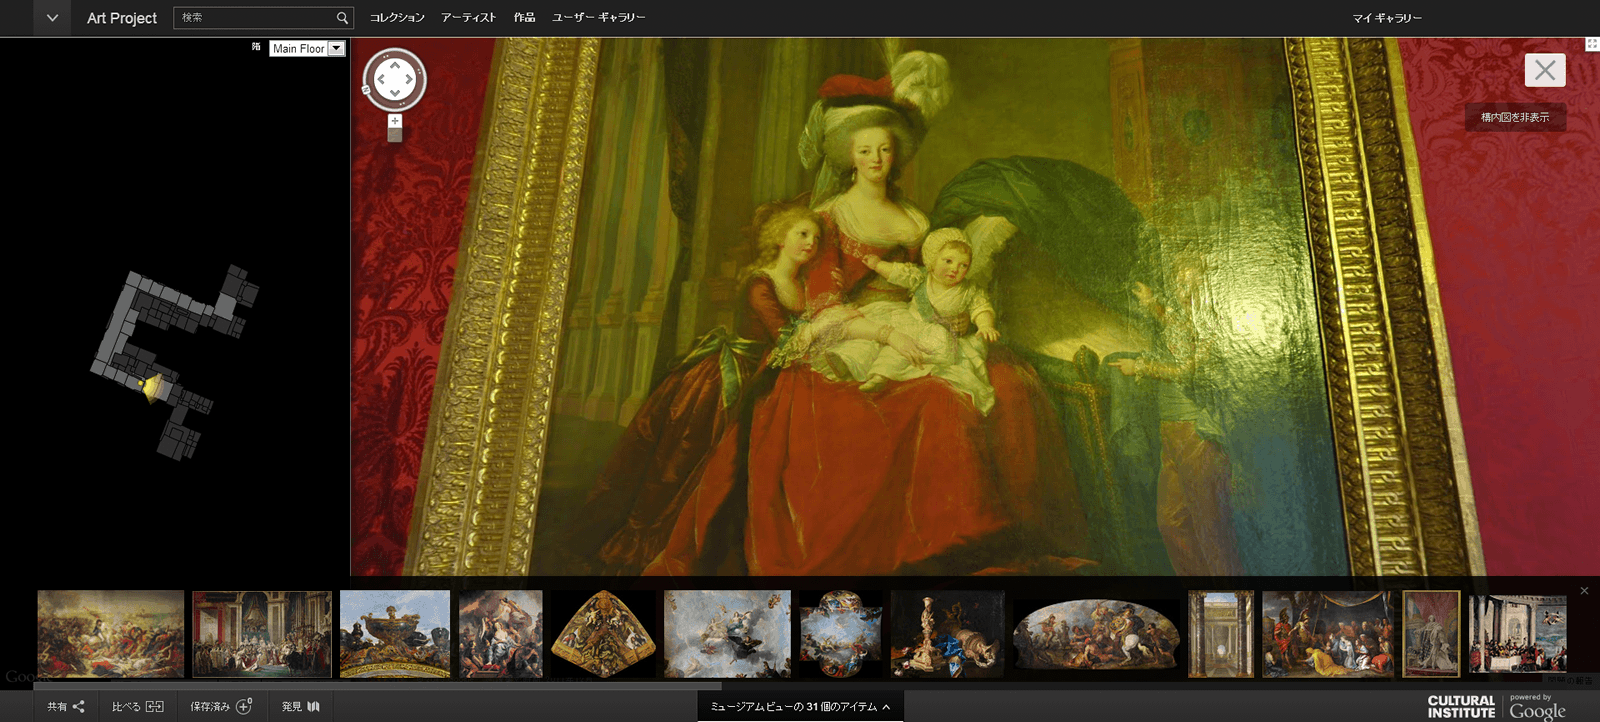Click the zoom in plus button
The image size is (1600, 722).
point(395,121)
